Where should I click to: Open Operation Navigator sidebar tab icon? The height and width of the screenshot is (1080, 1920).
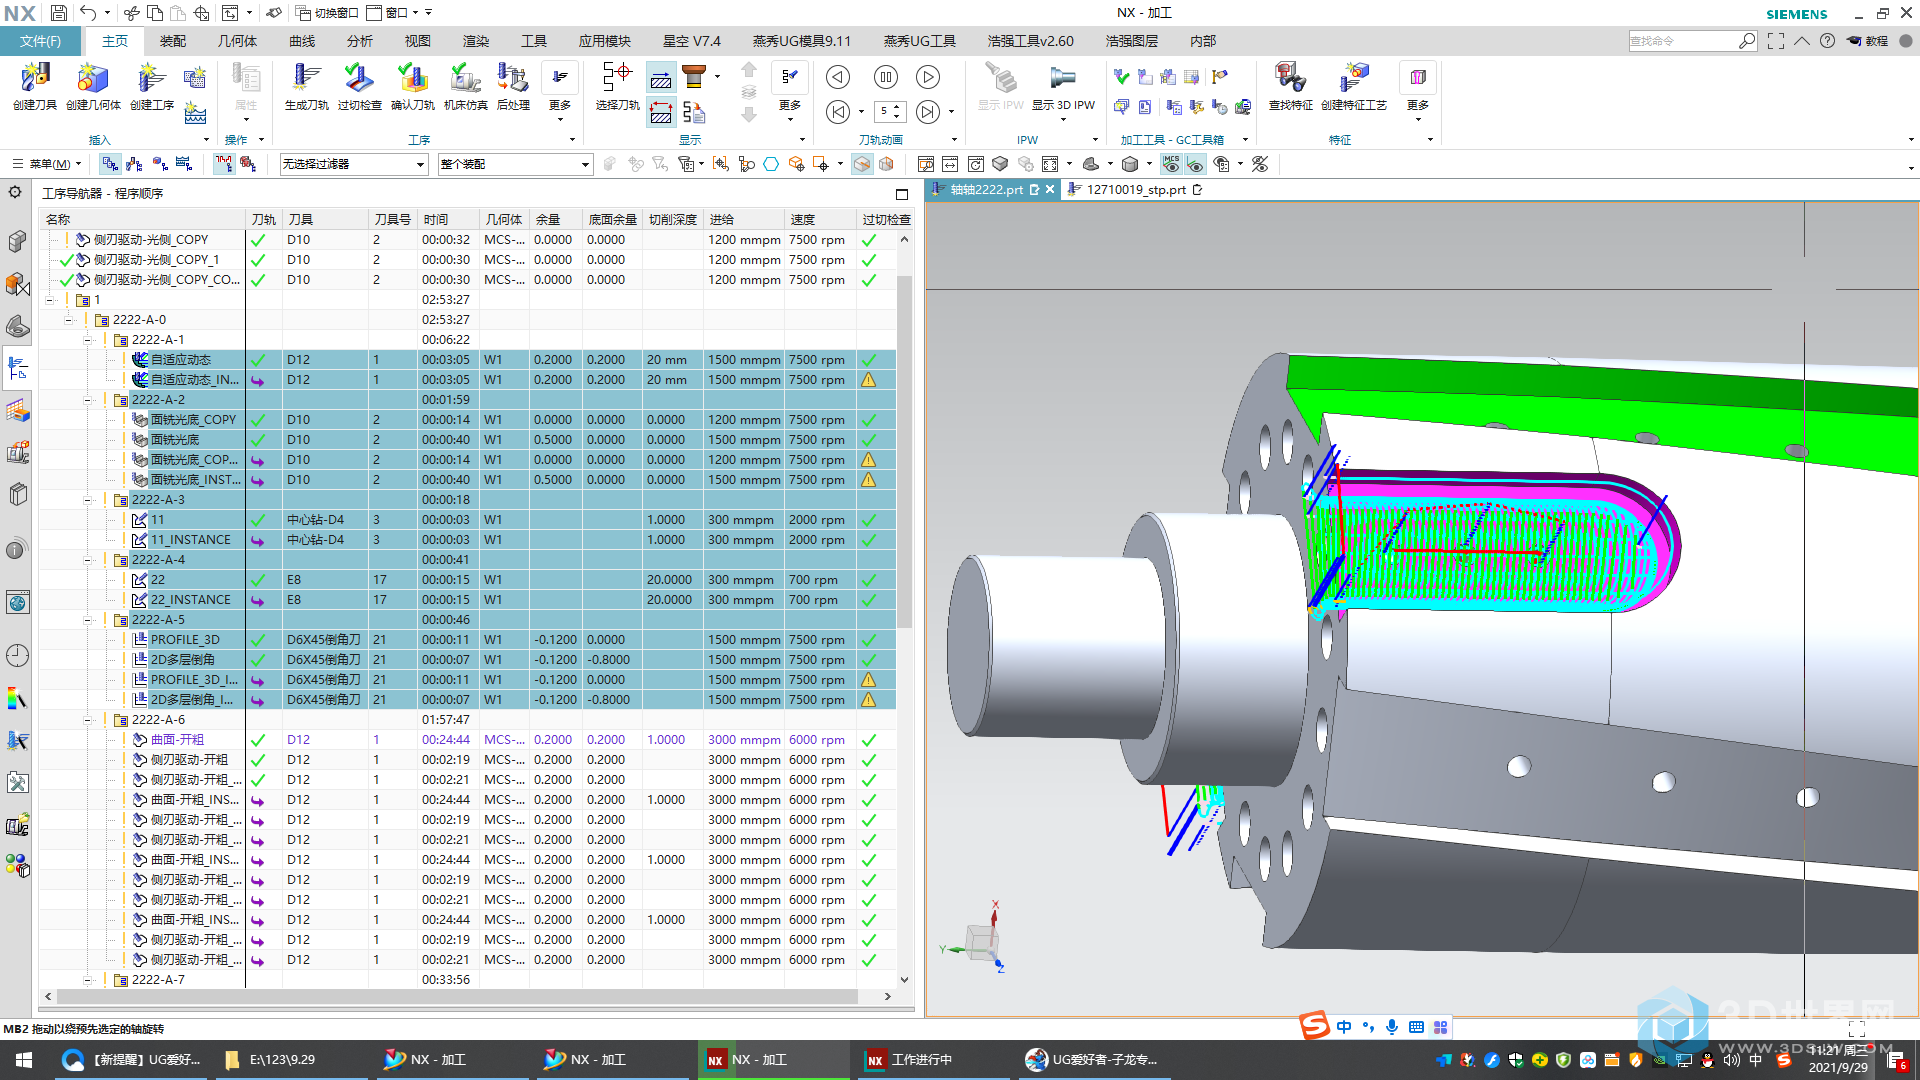(x=18, y=368)
